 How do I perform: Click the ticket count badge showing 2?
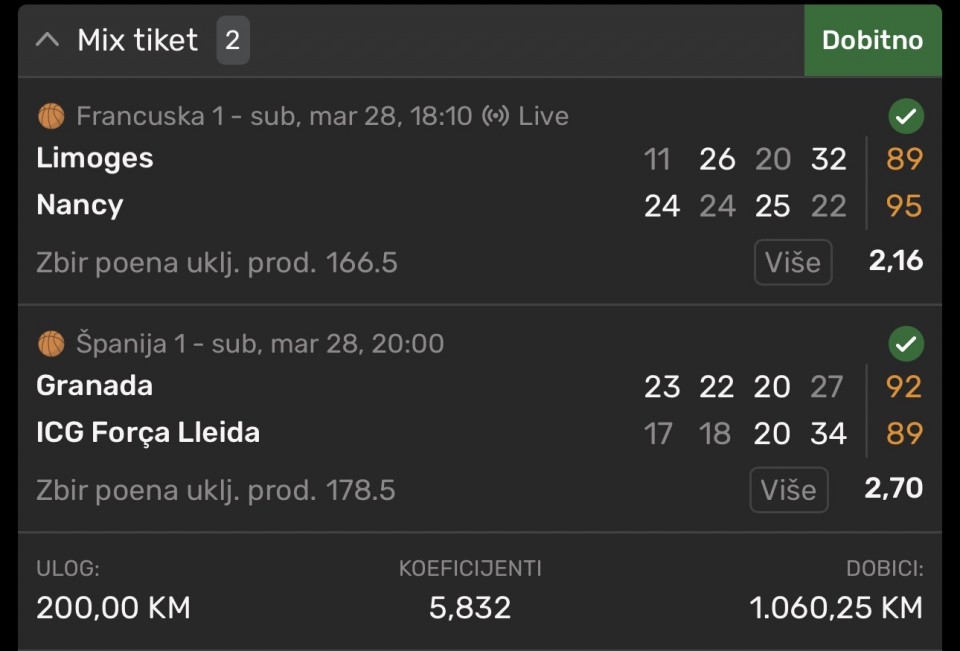tap(232, 40)
